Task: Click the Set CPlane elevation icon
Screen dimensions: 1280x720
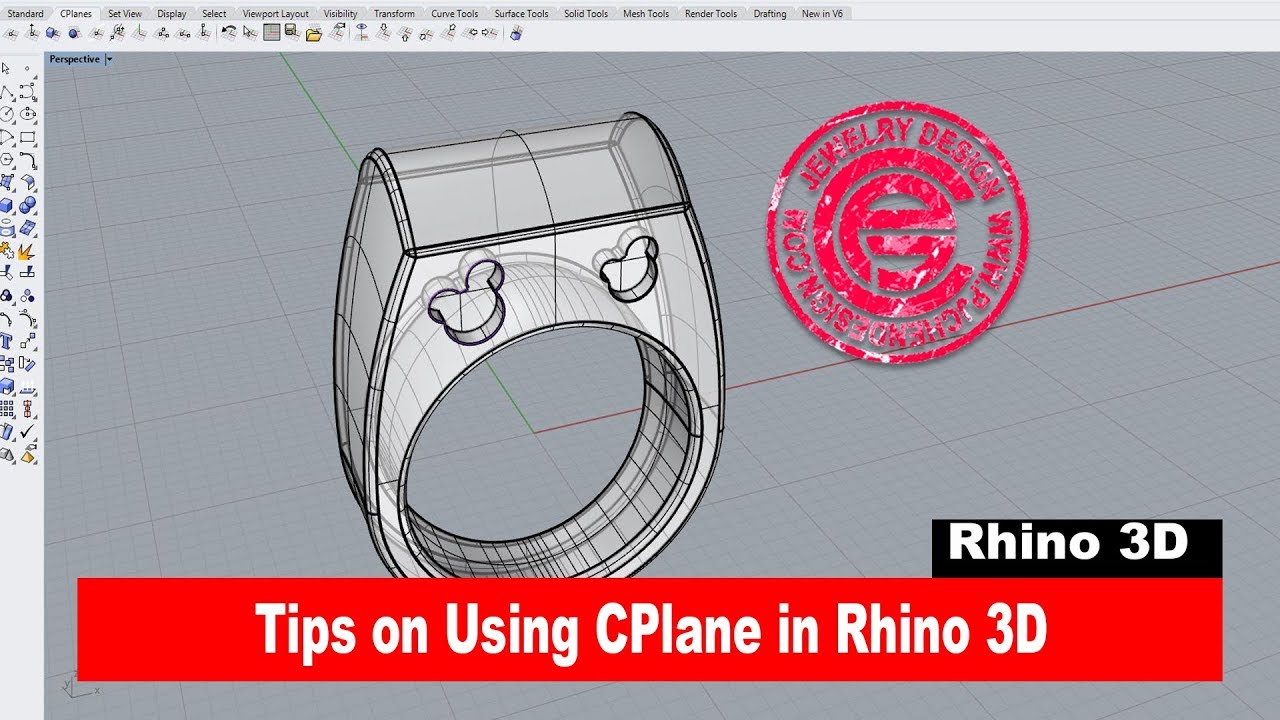Action: pyautogui.click(x=32, y=33)
